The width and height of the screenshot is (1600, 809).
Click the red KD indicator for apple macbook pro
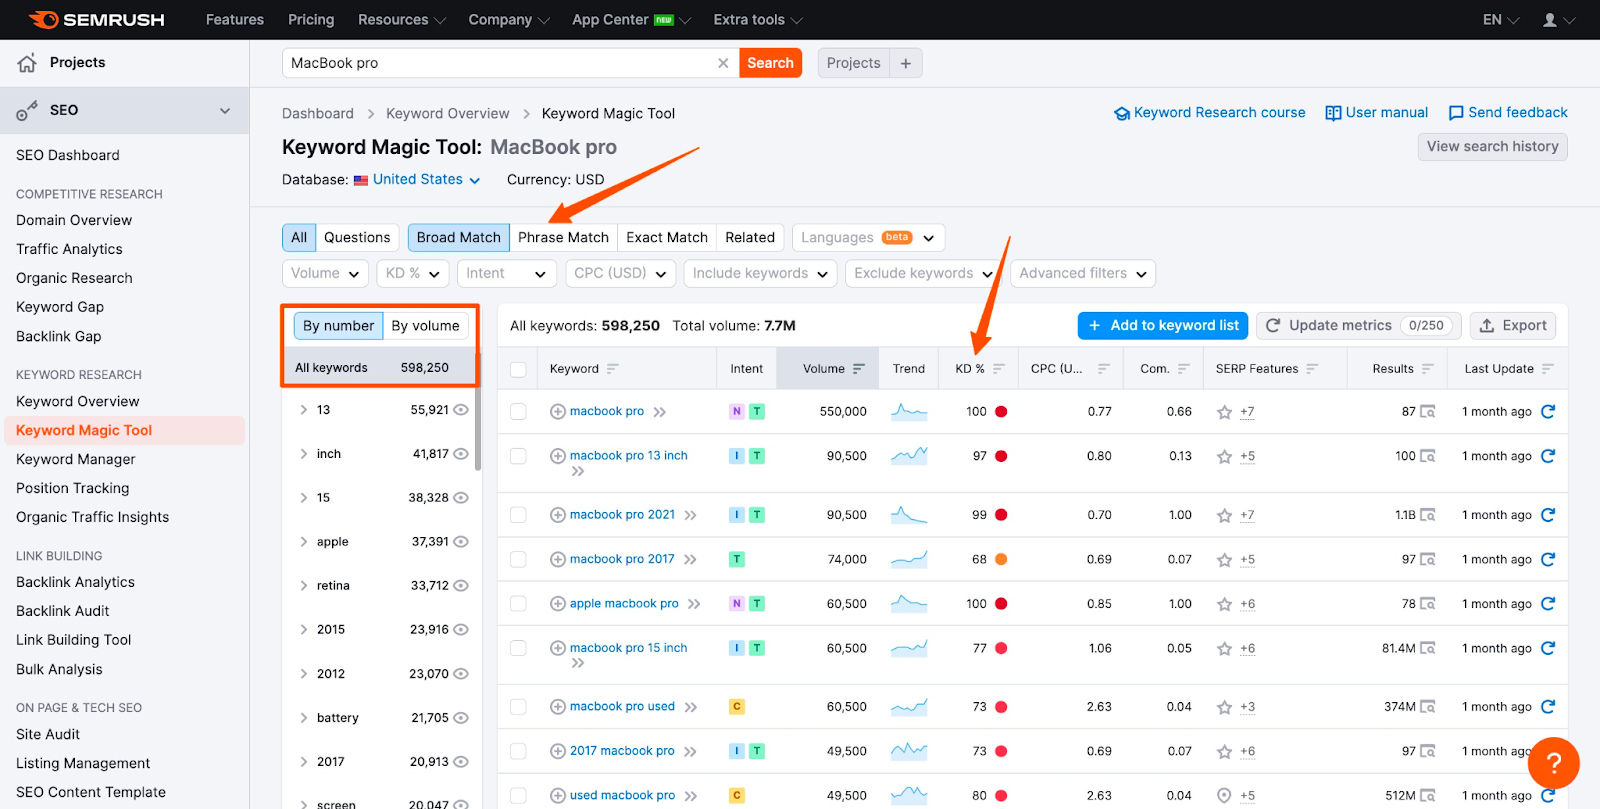click(x=1001, y=604)
